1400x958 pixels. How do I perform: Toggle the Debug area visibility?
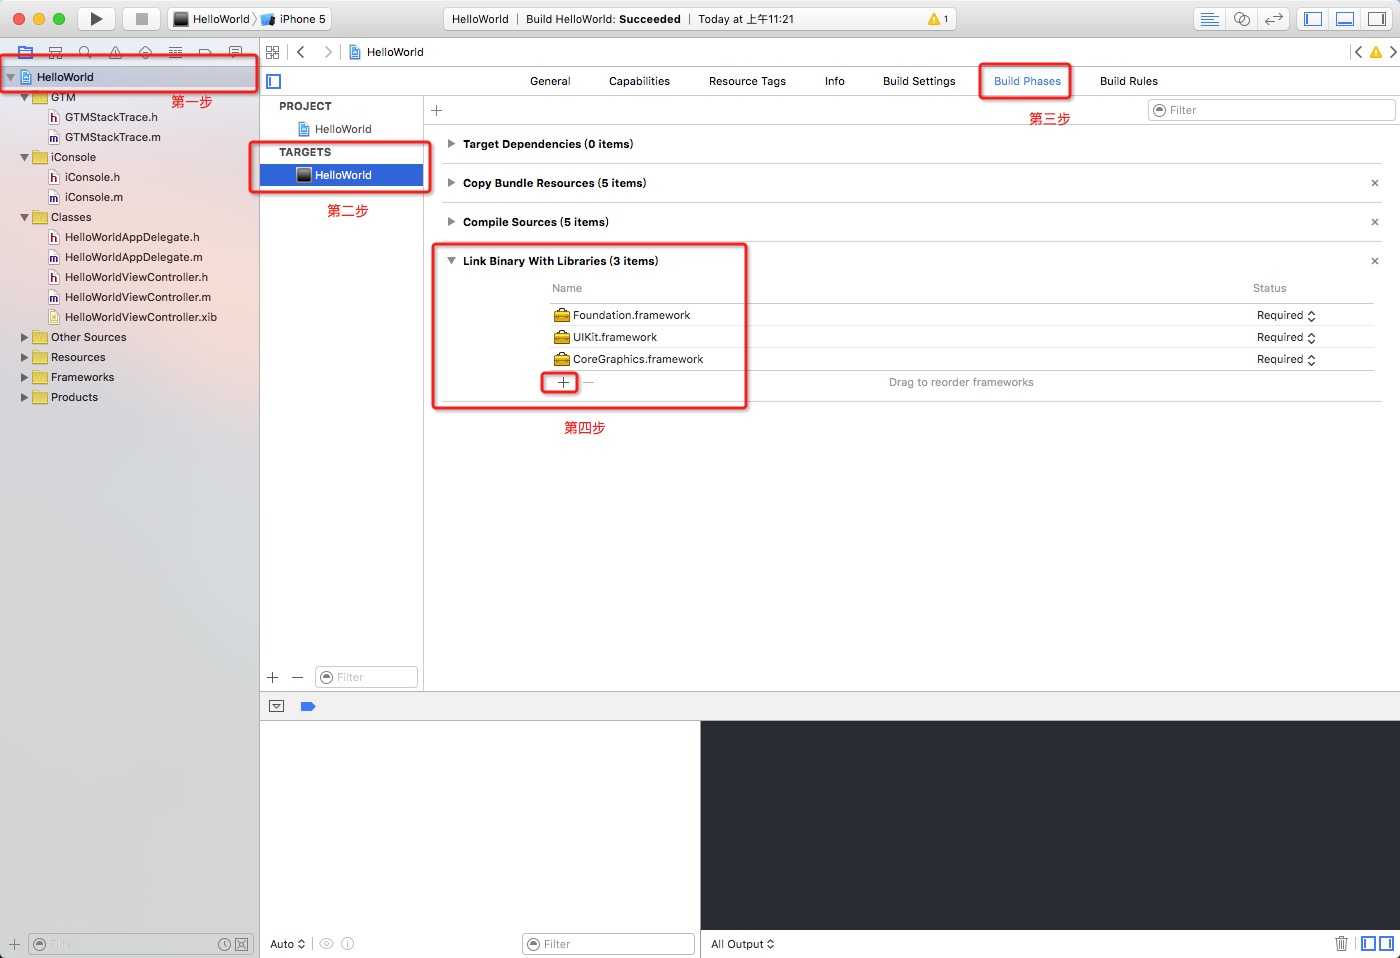(x=1345, y=19)
